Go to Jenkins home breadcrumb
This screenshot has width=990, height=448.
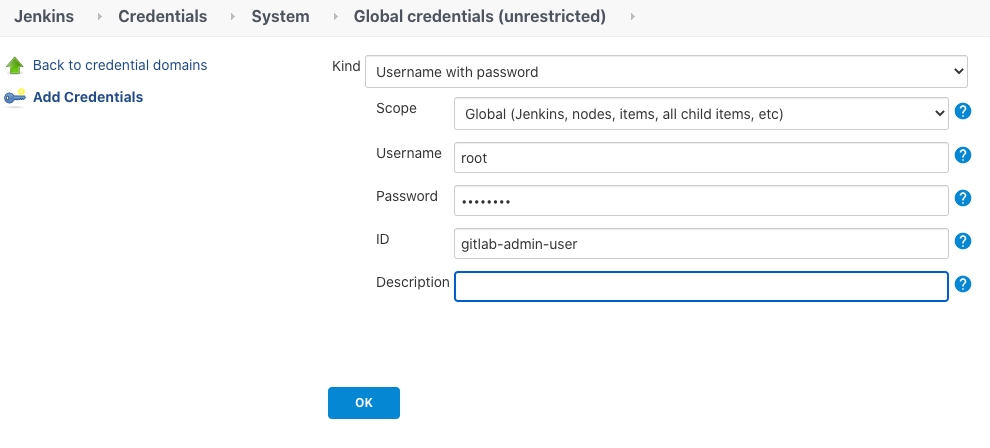coord(44,17)
